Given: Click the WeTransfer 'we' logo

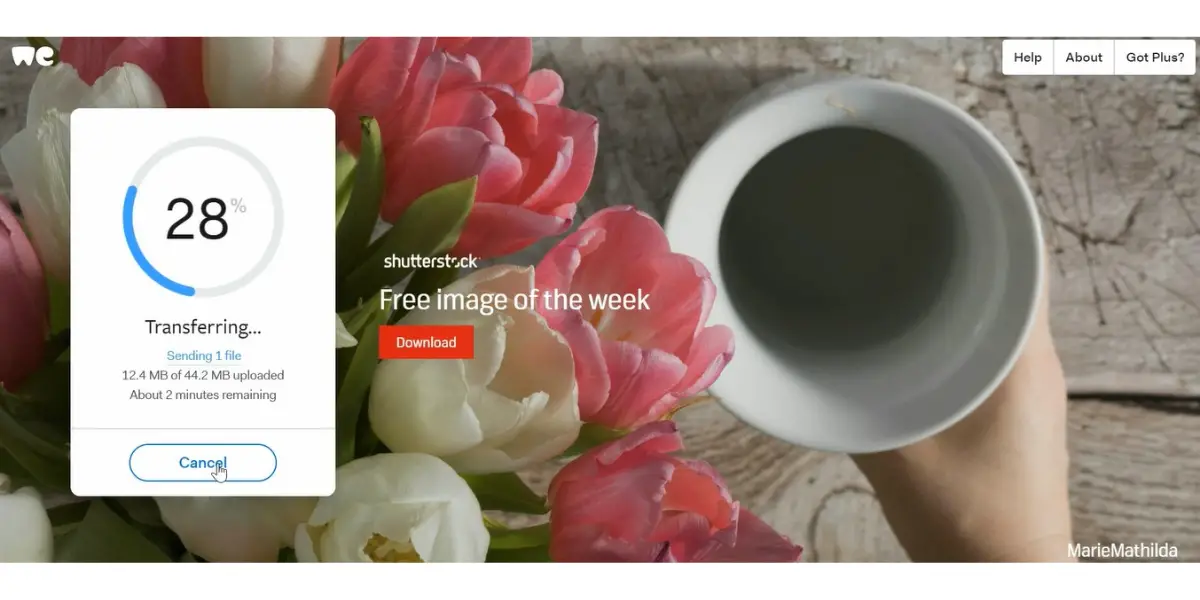Looking at the screenshot, I should click(x=33, y=55).
